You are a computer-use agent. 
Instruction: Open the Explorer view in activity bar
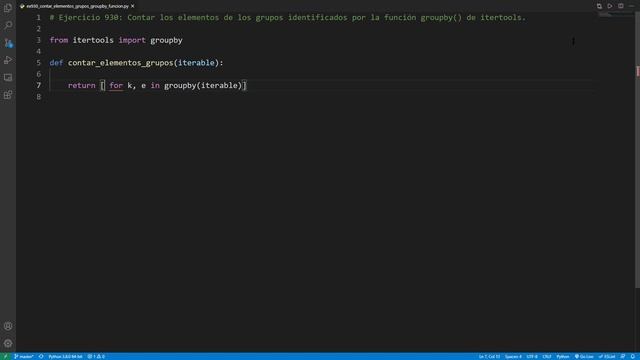coord(8,8)
